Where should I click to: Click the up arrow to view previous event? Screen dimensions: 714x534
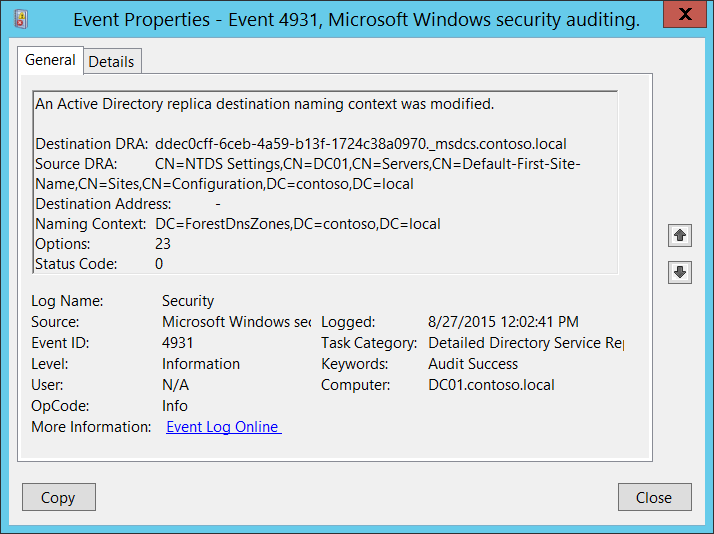(680, 235)
